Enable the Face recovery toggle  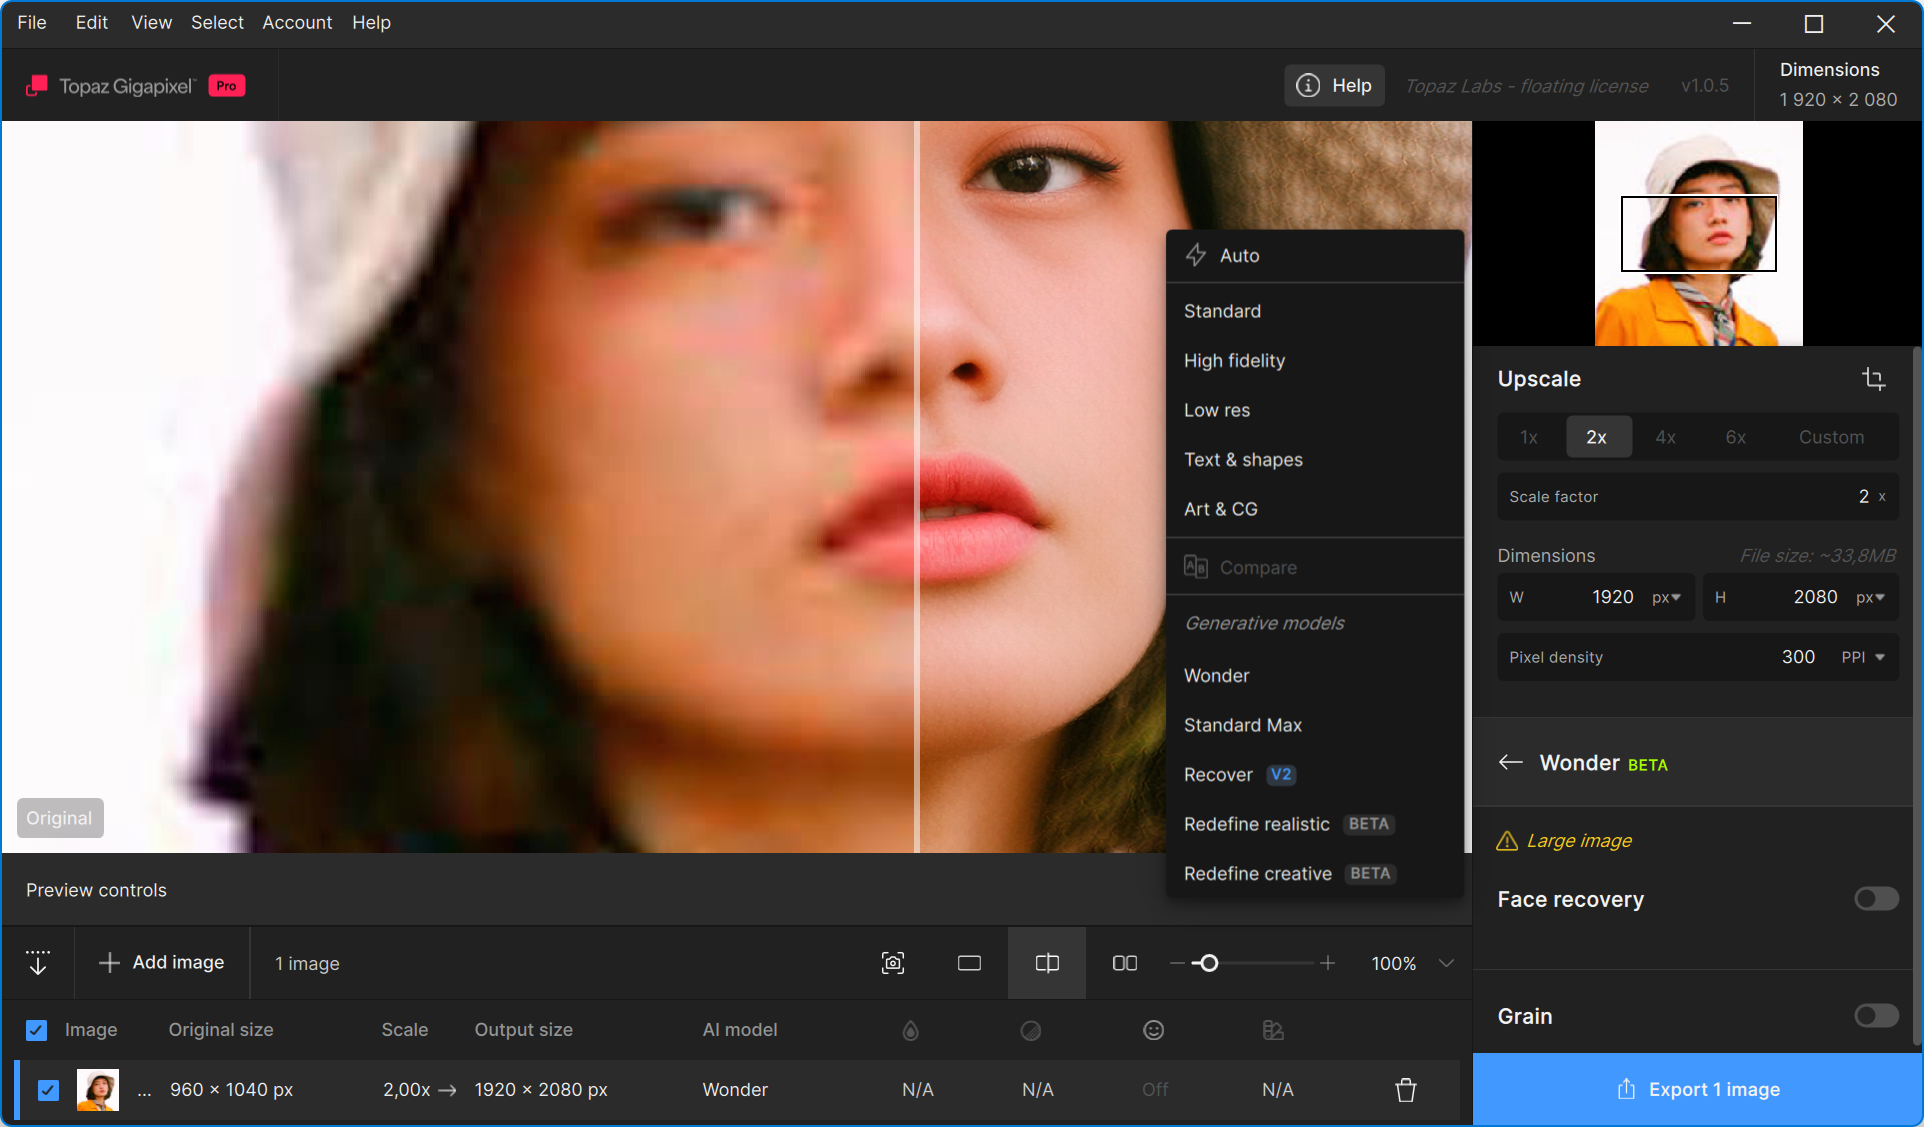[1875, 899]
